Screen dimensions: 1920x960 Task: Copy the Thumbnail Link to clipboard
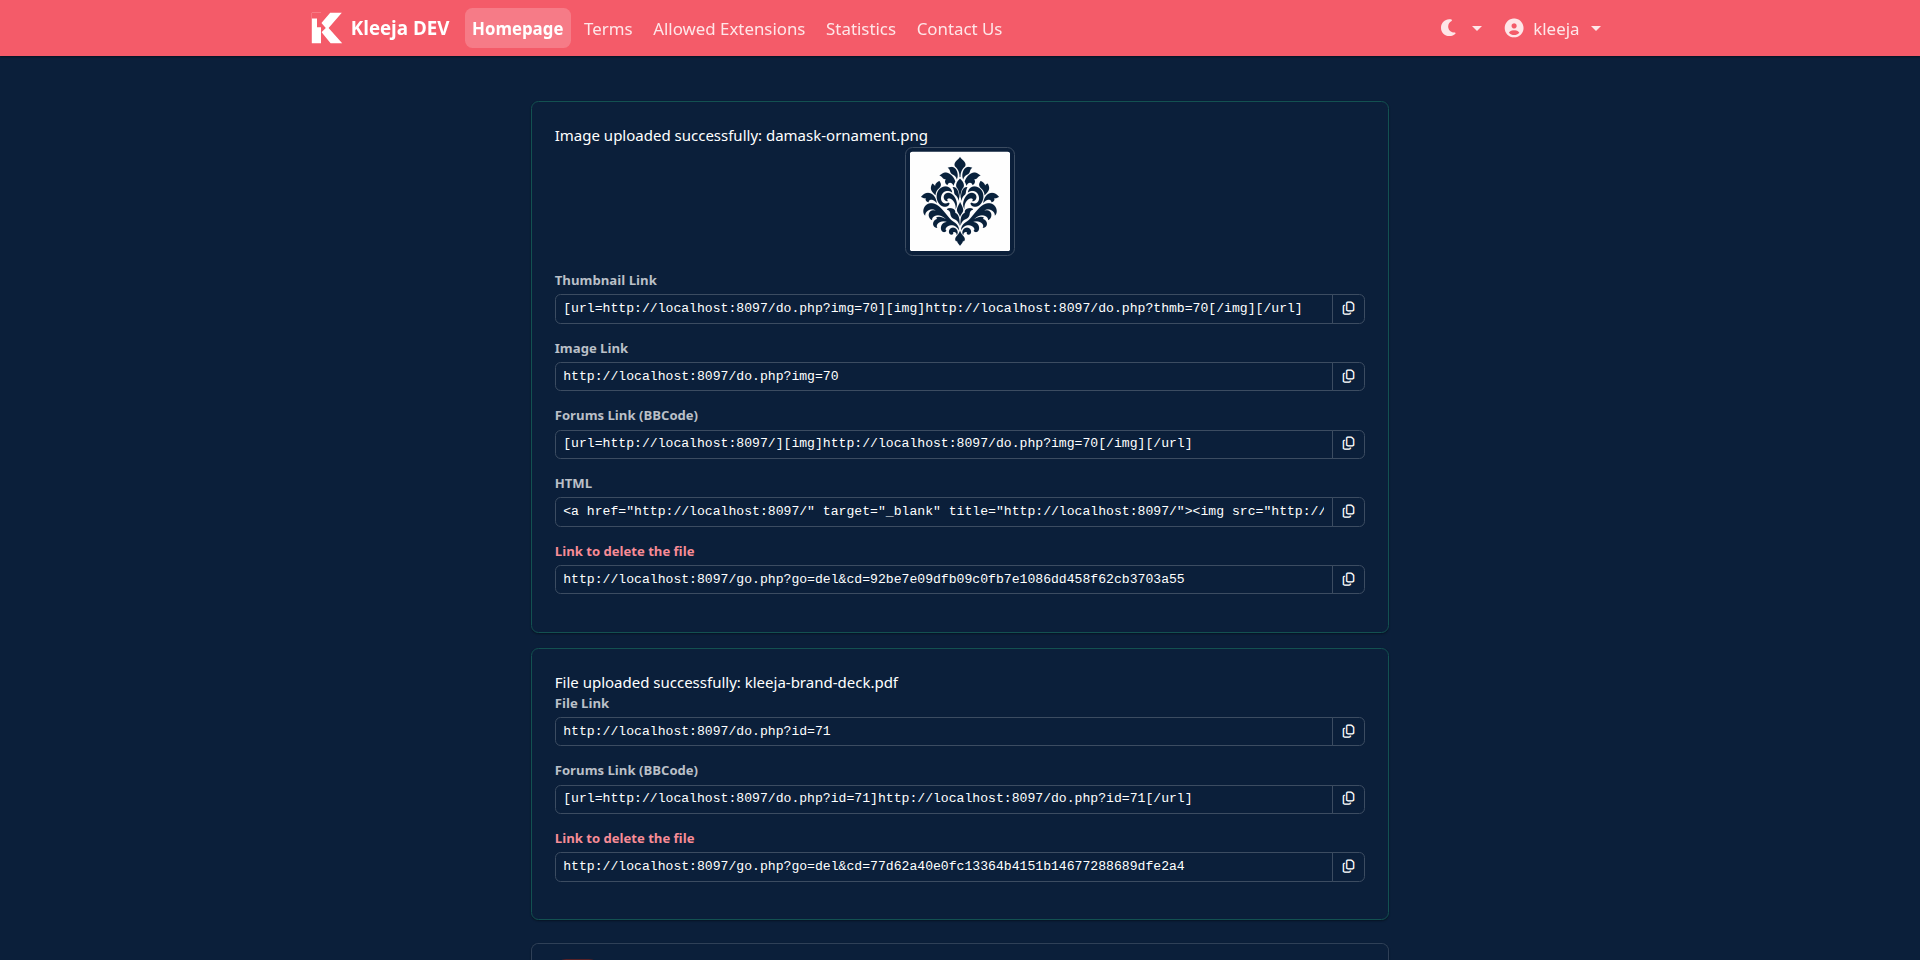pyautogui.click(x=1348, y=309)
